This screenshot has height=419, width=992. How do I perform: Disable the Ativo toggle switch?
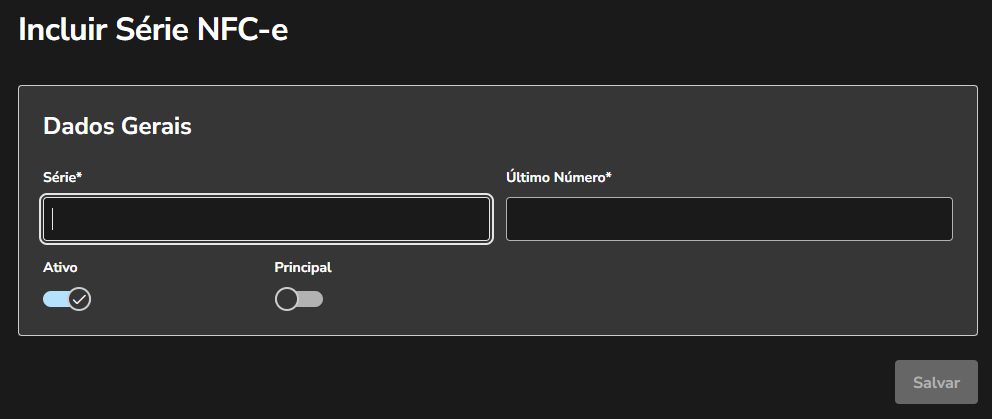(x=67, y=299)
